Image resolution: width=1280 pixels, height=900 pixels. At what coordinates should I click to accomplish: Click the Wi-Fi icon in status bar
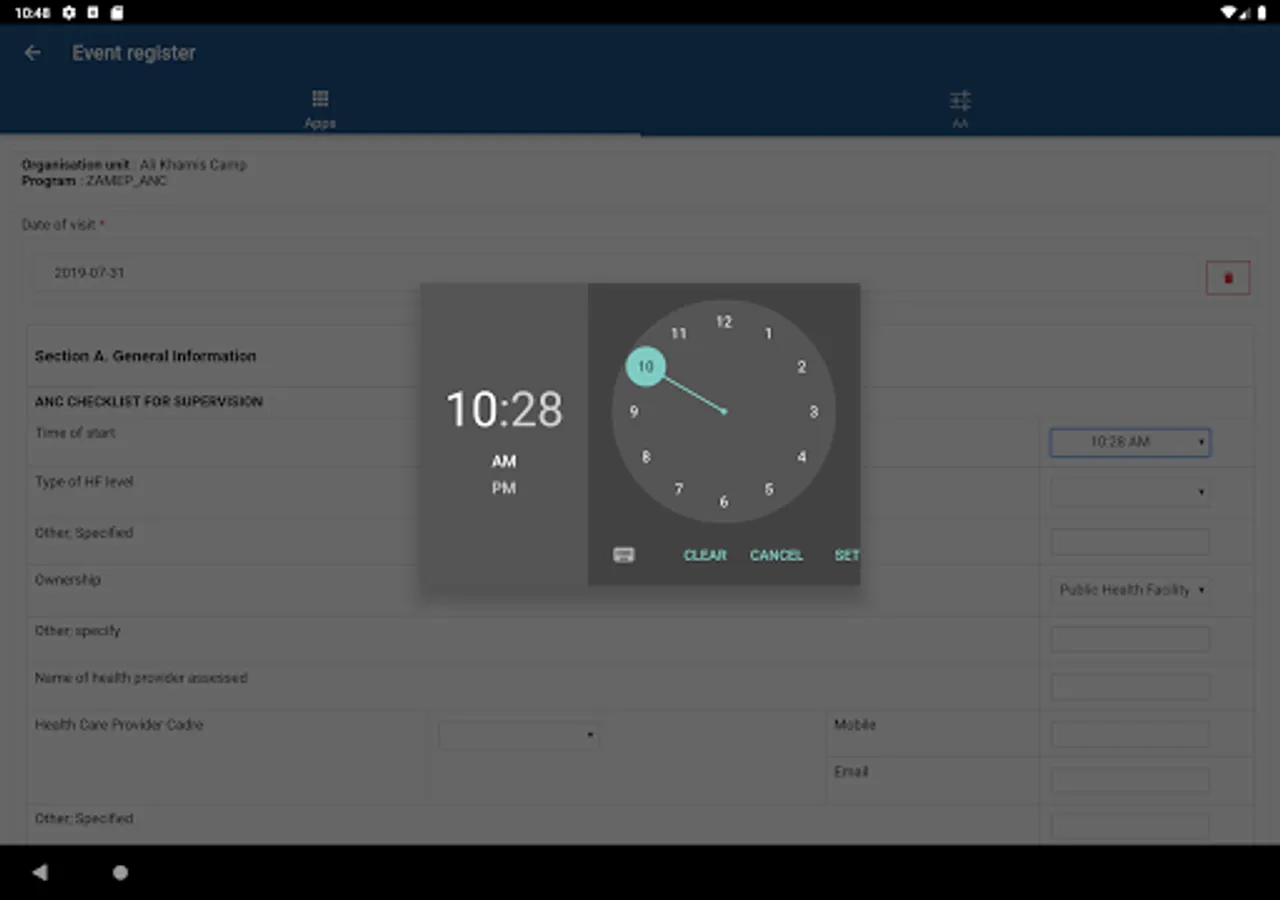(x=1228, y=13)
